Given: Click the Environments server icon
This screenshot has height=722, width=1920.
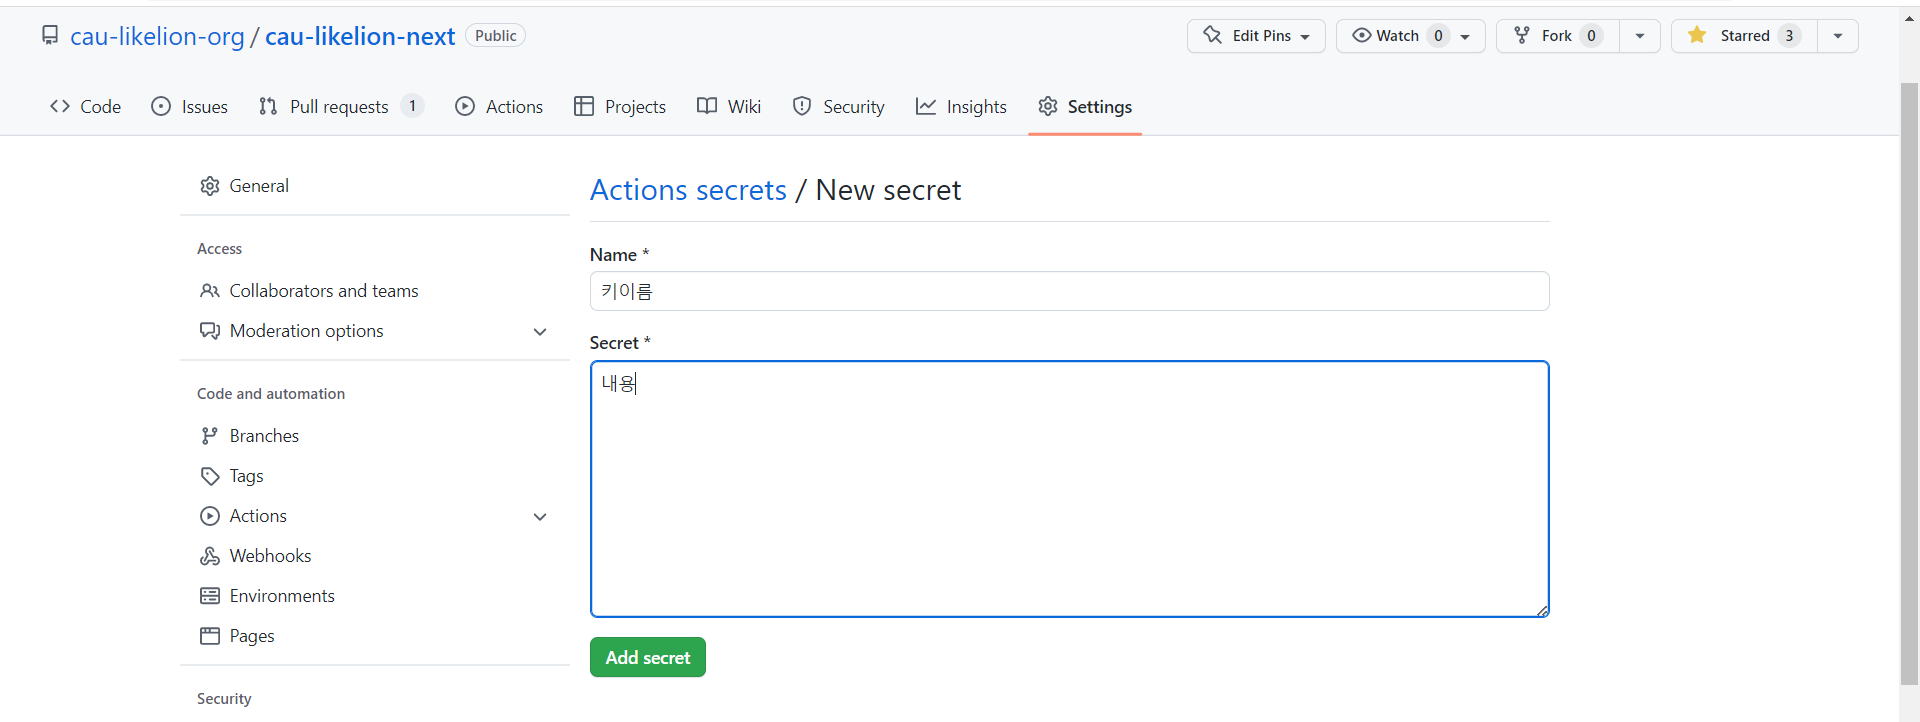Looking at the screenshot, I should [210, 596].
